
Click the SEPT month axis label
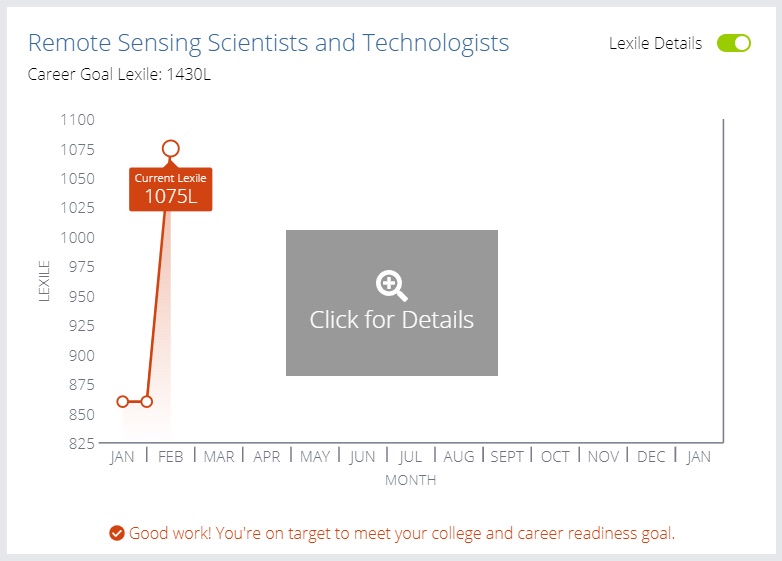[507, 457]
